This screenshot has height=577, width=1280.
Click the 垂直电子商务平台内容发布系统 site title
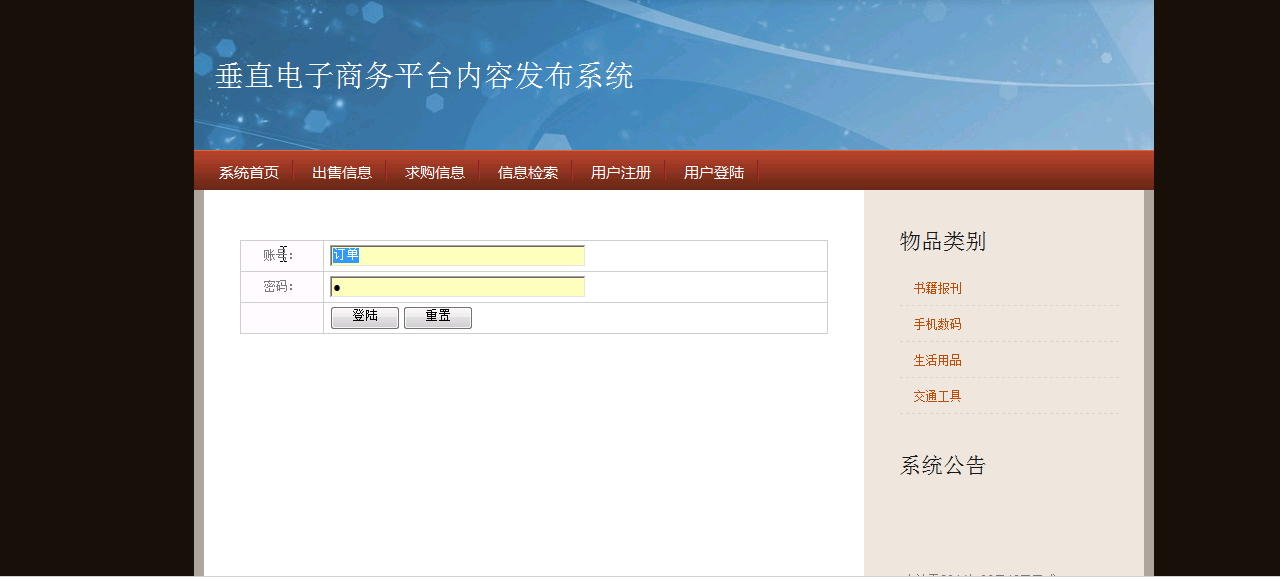(425, 76)
